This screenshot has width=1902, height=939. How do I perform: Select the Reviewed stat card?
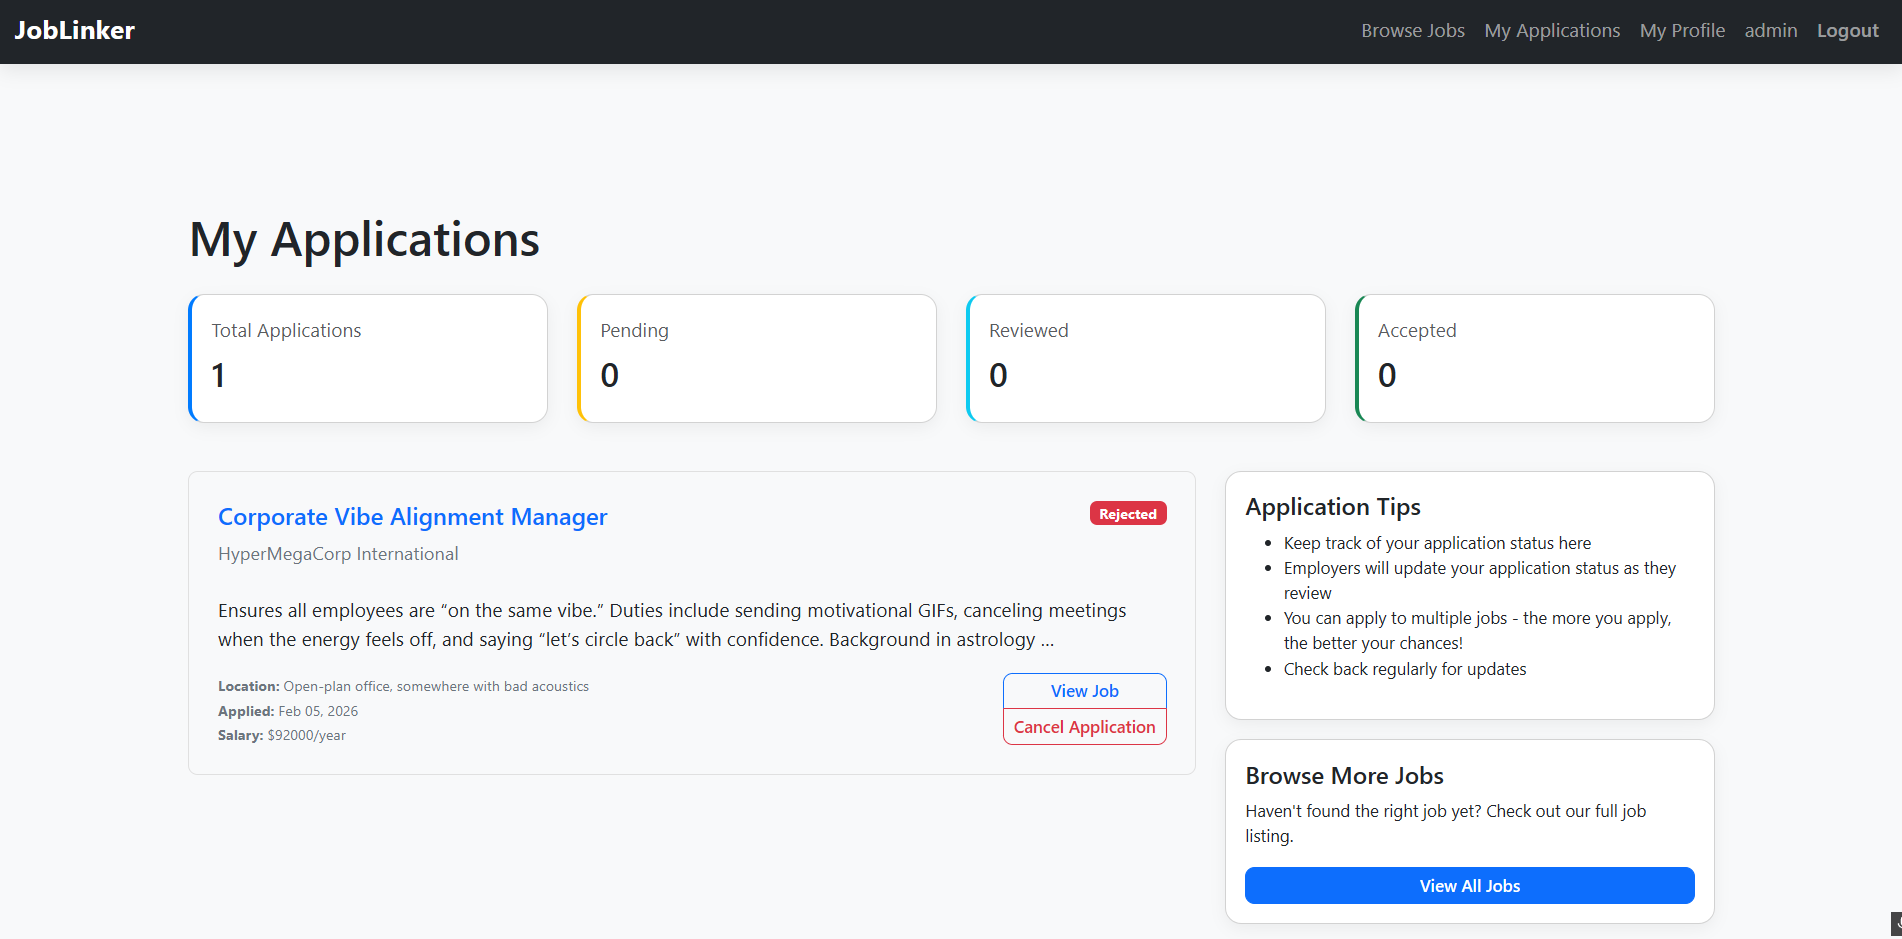(x=1146, y=358)
